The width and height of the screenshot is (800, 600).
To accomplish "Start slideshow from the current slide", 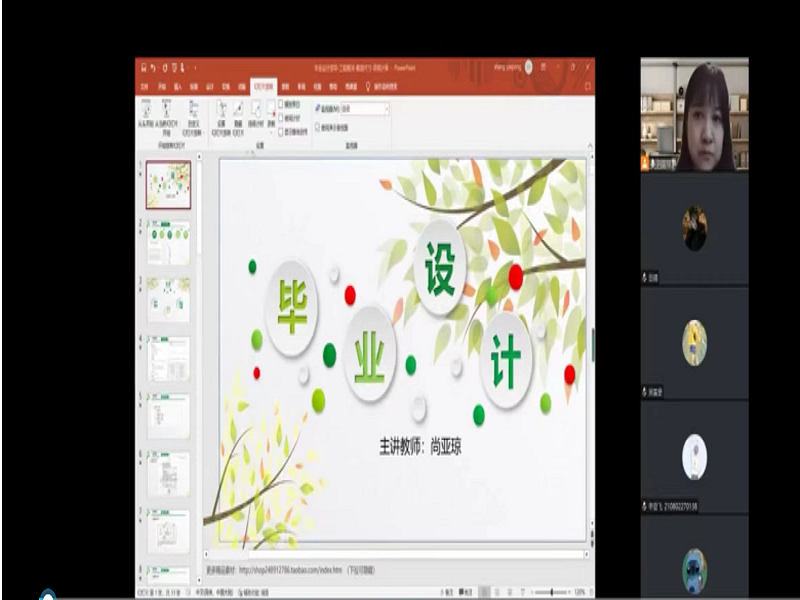I will (x=166, y=117).
